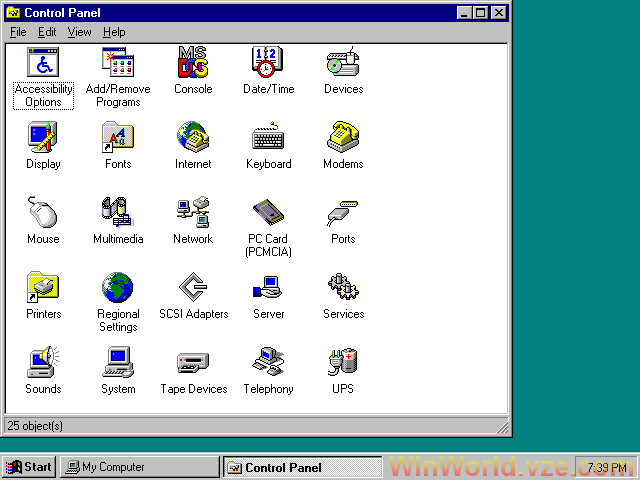640x480 pixels.
Task: Click the Tape Devices icon
Action: (x=193, y=362)
